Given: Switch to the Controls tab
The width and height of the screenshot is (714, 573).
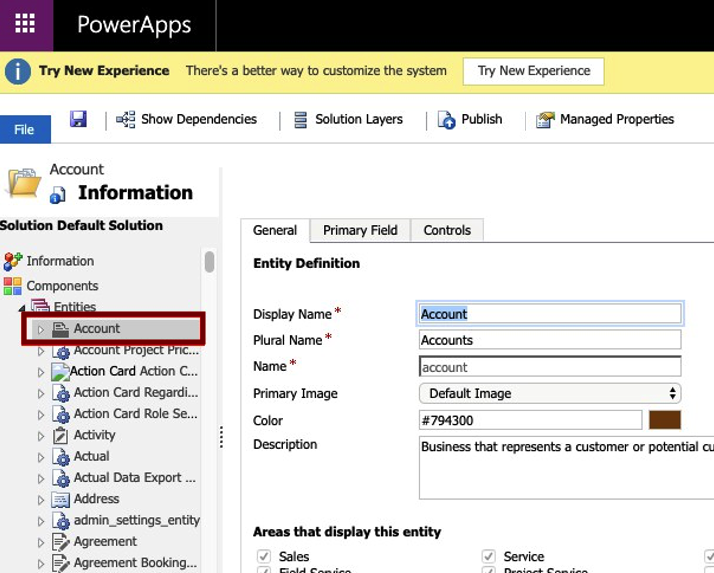Looking at the screenshot, I should (x=447, y=230).
